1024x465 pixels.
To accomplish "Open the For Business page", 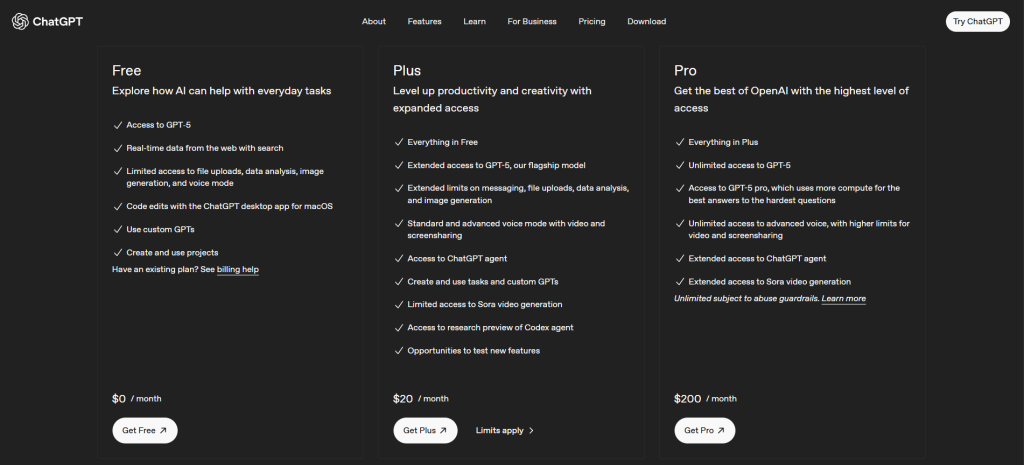I will coord(532,21).
